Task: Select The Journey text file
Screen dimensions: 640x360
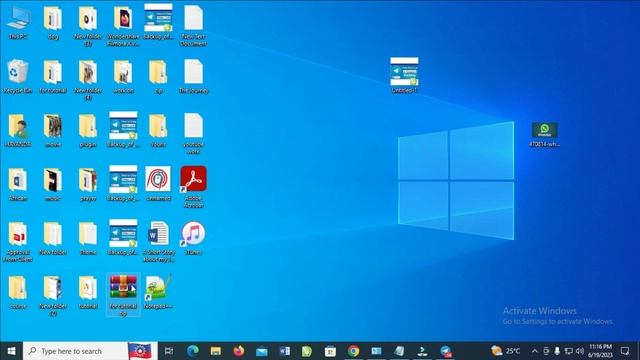Action: click(x=193, y=77)
